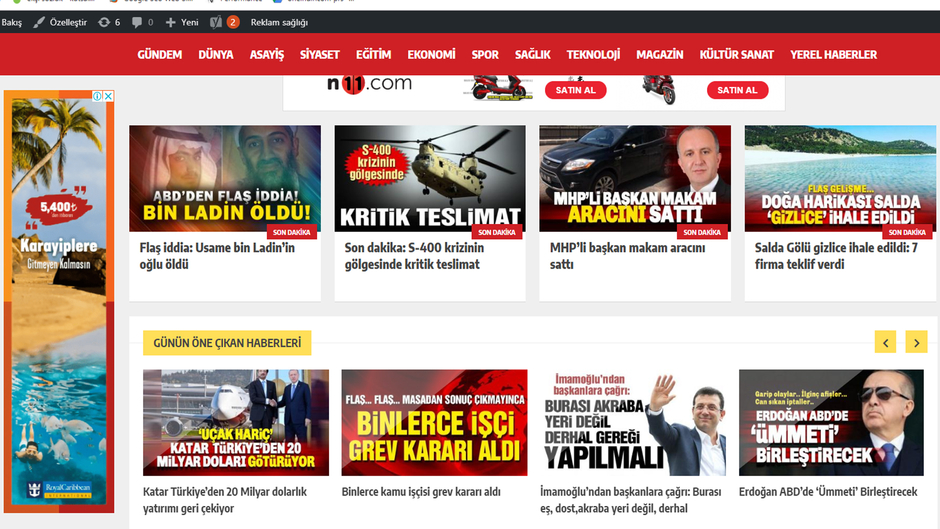Viewport: 940px width, 529px height.
Task: Open the TEKNOLOJİ category
Action: click(593, 55)
